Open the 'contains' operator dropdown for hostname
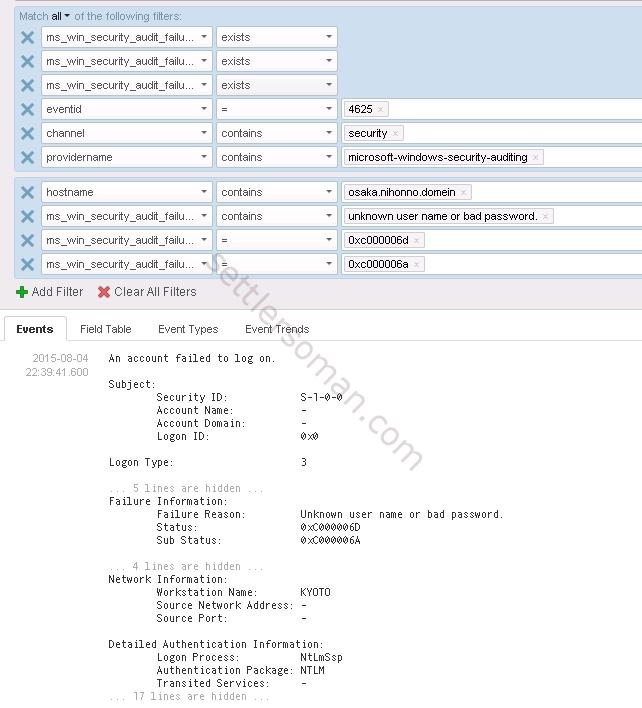The image size is (642, 708). [277, 192]
